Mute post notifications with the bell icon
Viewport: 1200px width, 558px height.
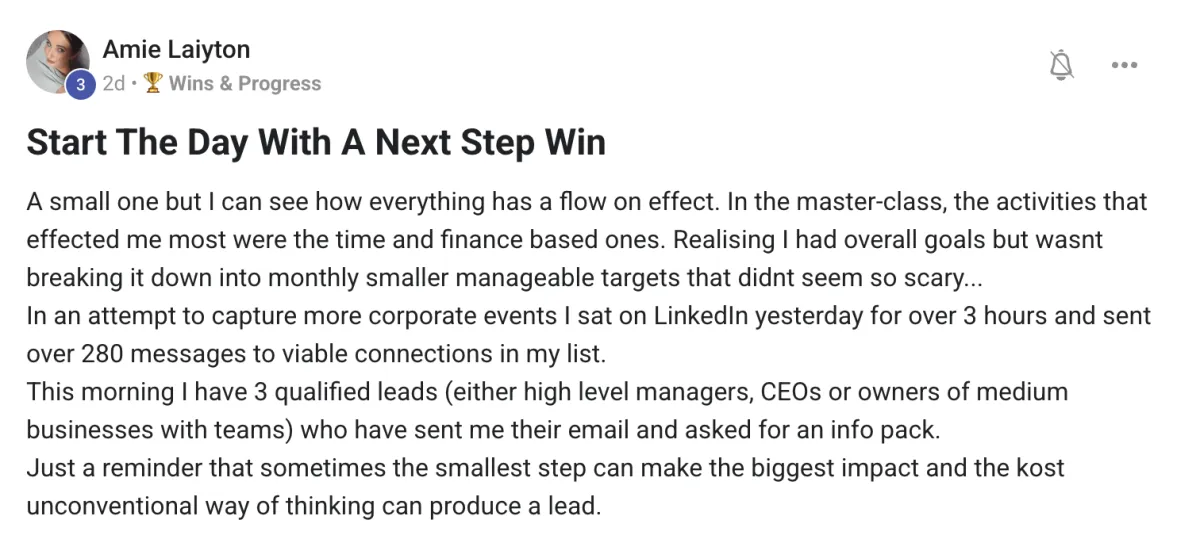click(x=1061, y=65)
